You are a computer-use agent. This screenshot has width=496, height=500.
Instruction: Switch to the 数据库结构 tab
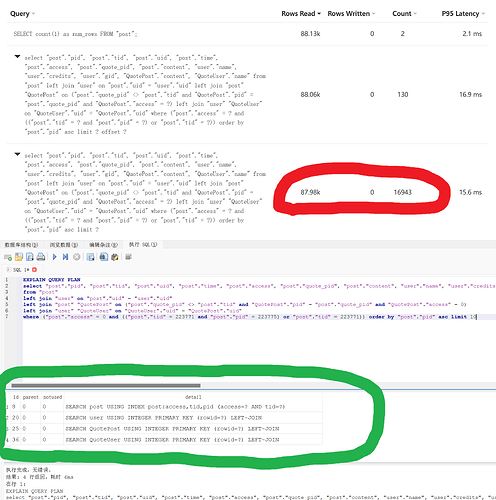coord(21,245)
